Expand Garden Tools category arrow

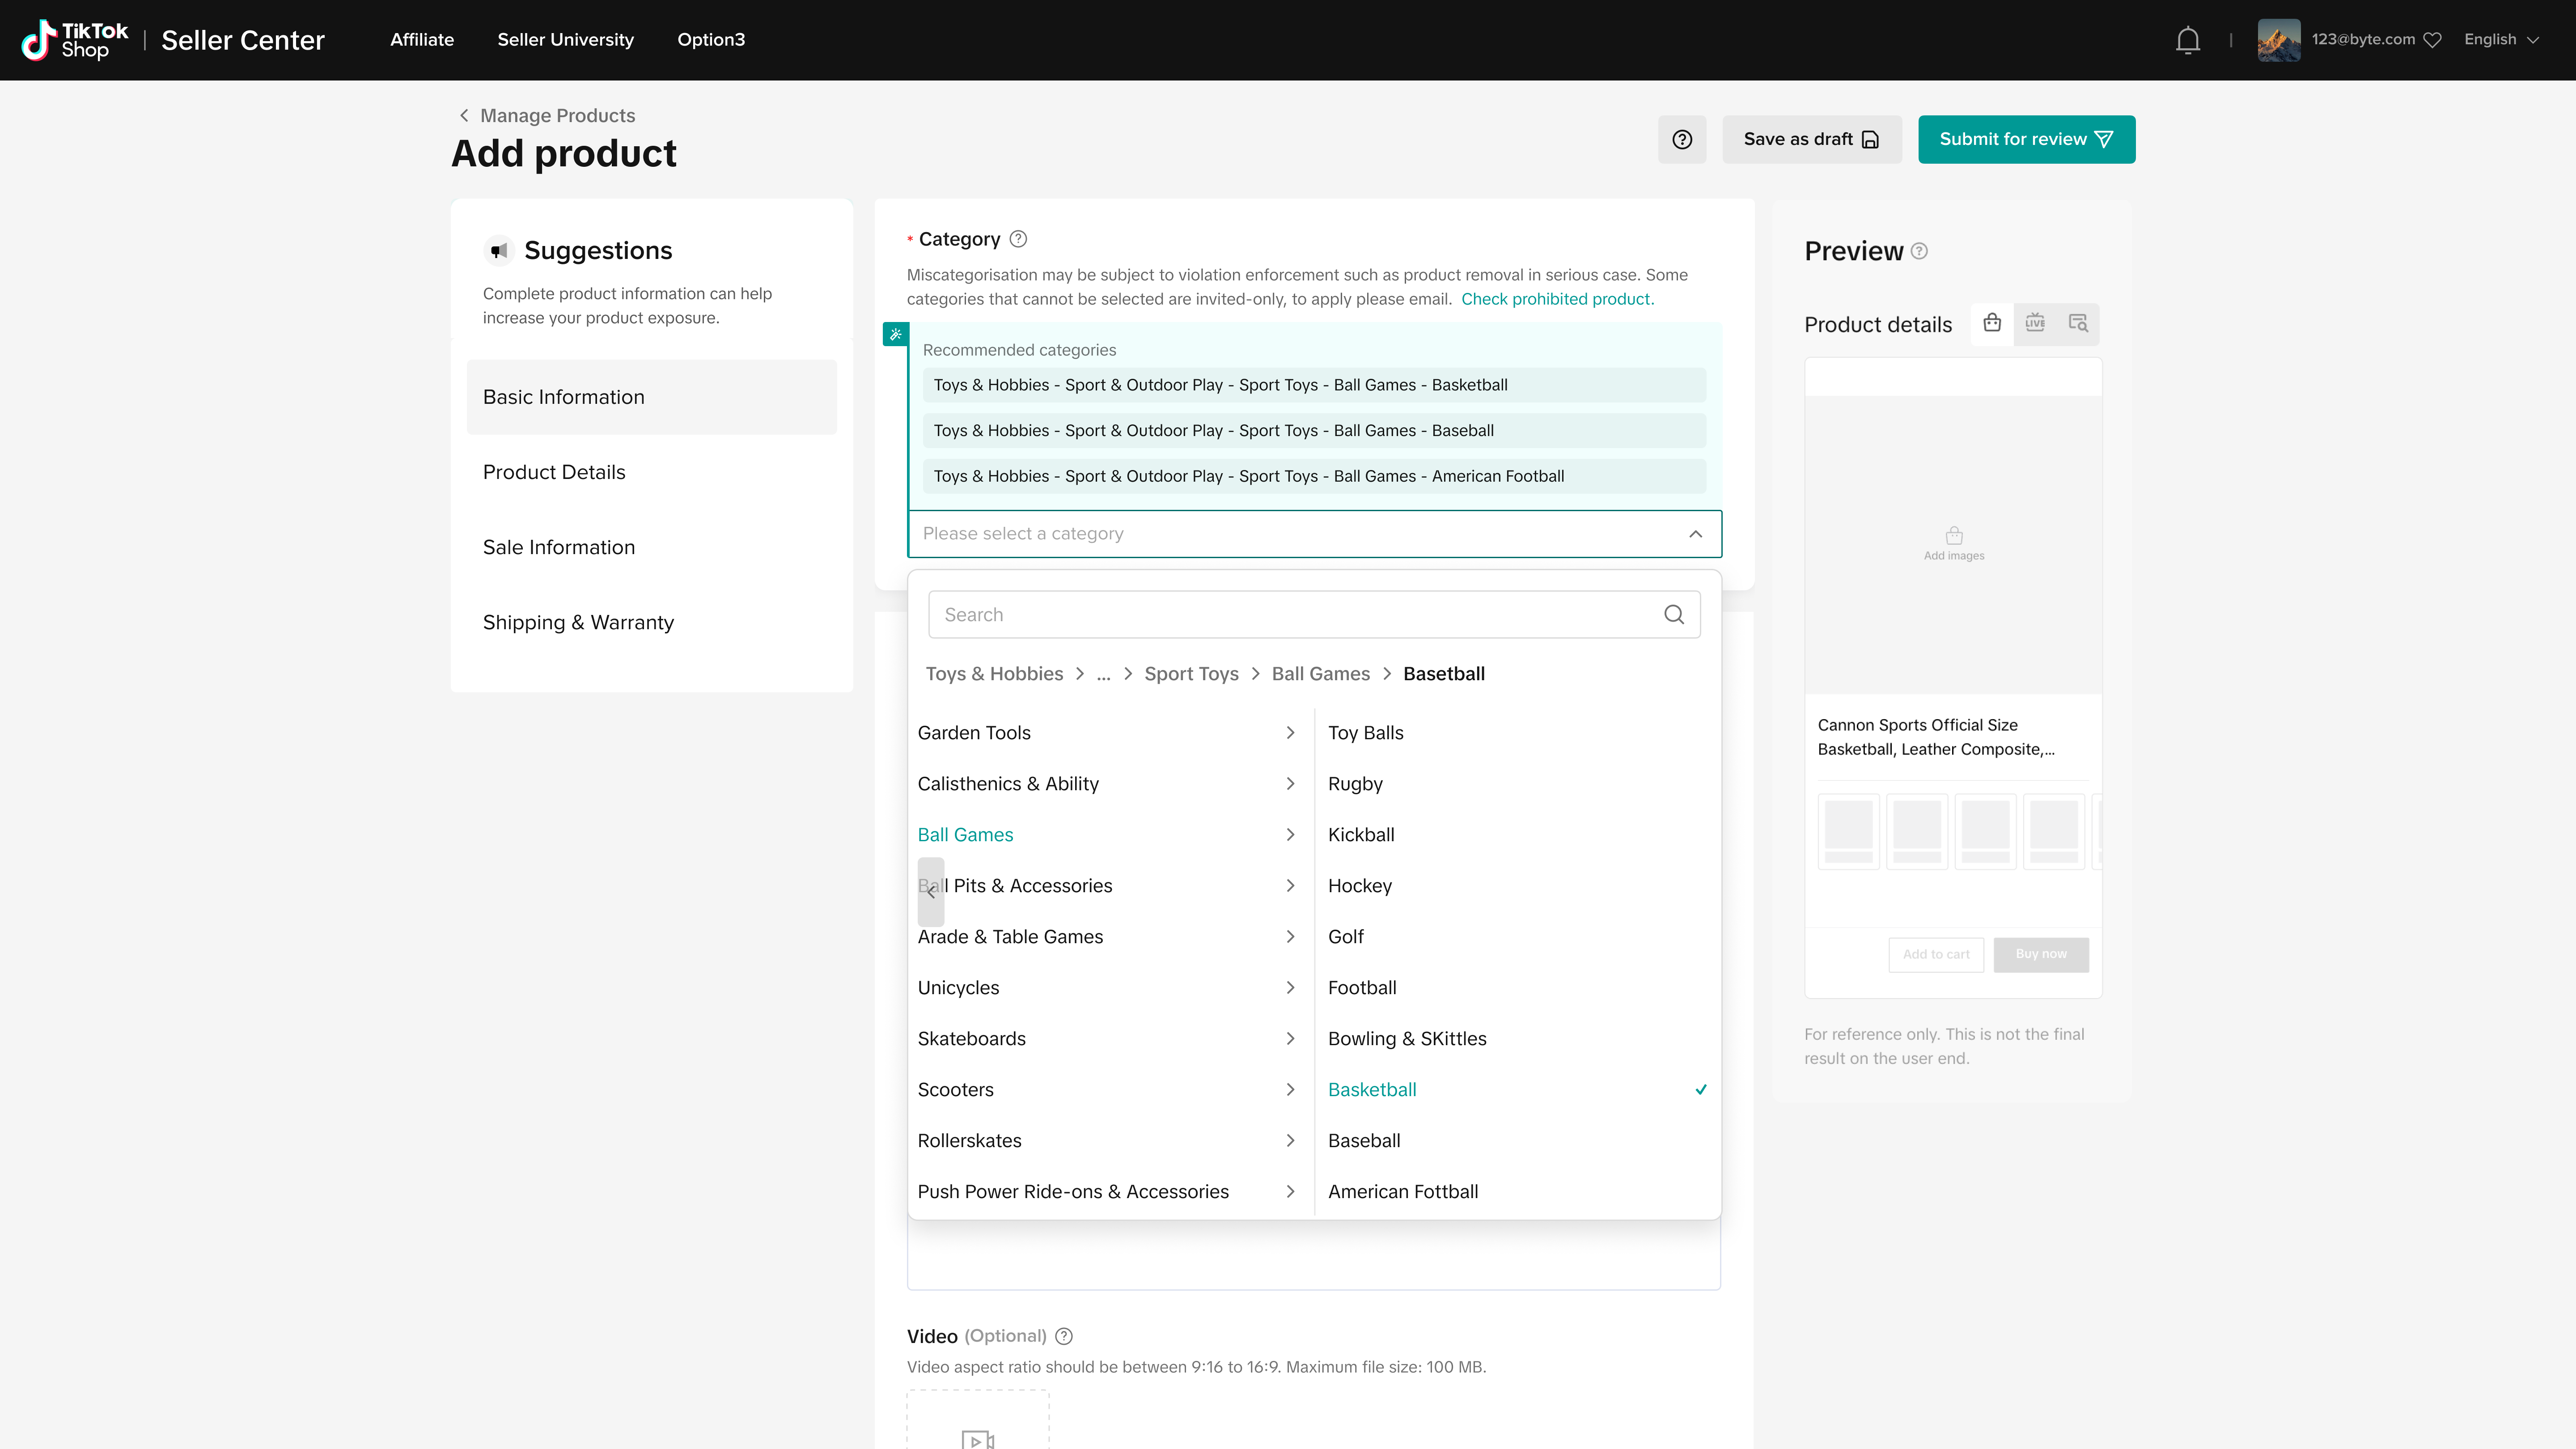pos(1290,732)
